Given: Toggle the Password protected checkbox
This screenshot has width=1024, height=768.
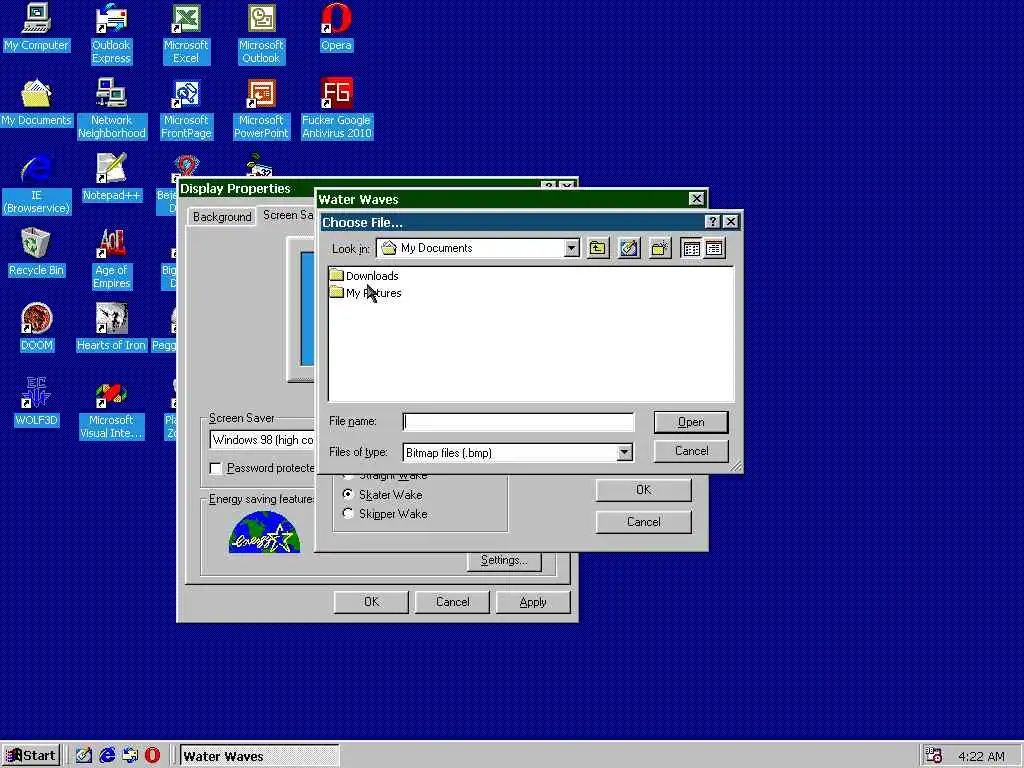Looking at the screenshot, I should pos(216,468).
